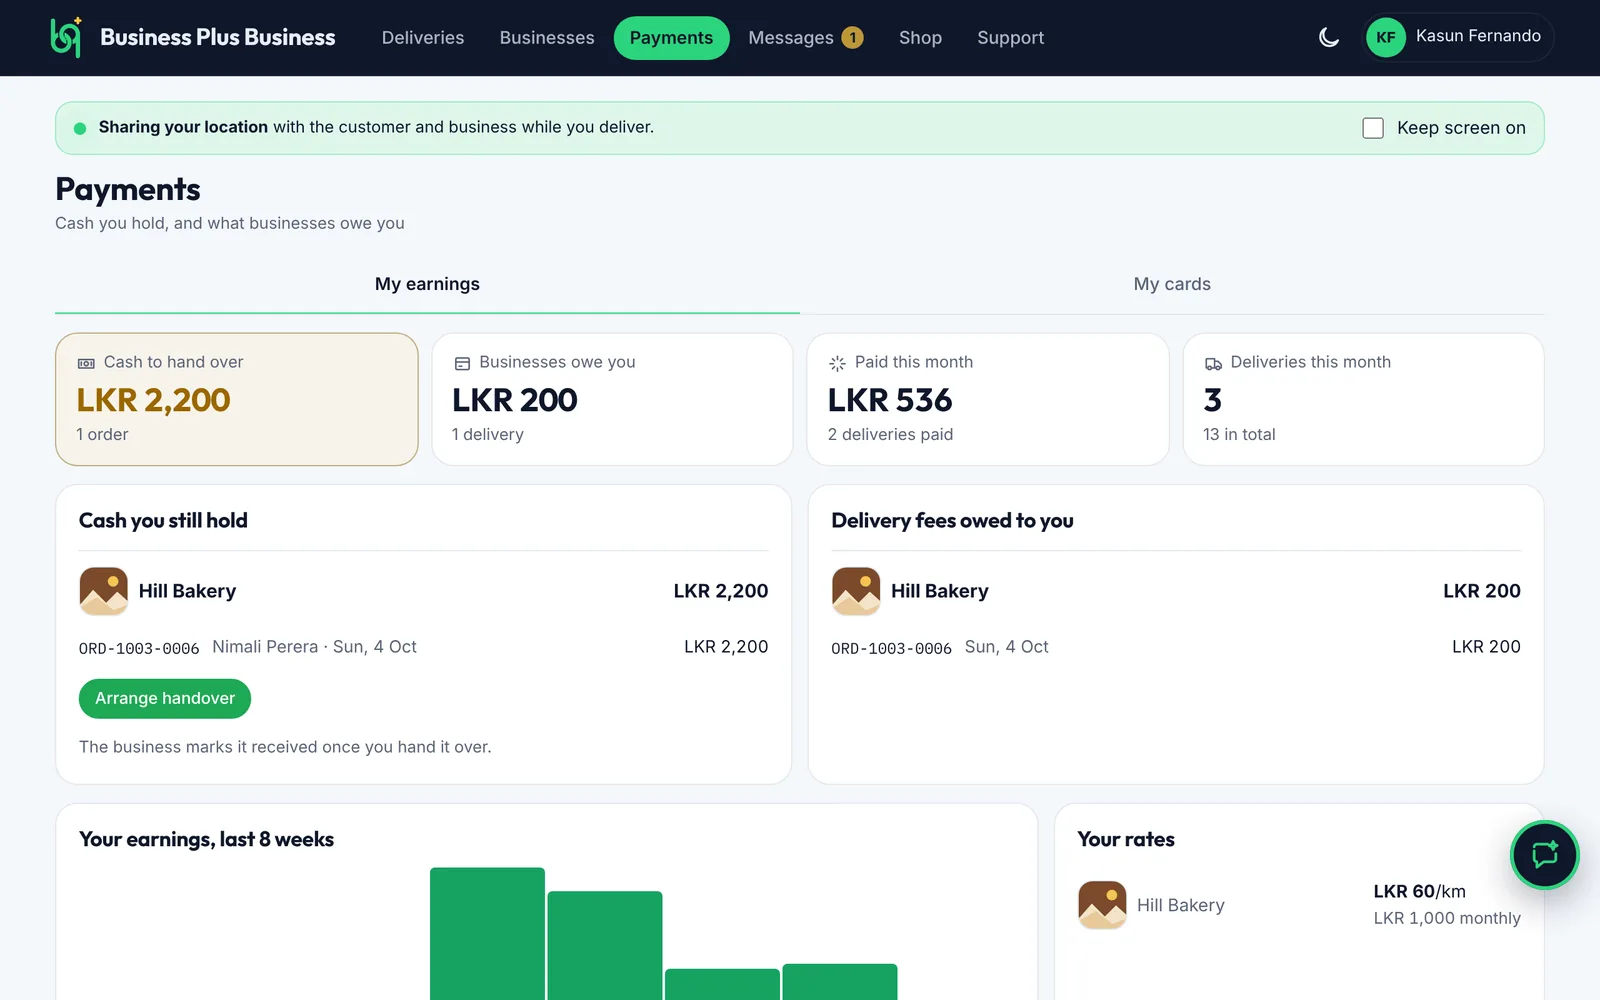1600x1000 pixels.
Task: Open the Support nav item
Action: pos(1010,38)
